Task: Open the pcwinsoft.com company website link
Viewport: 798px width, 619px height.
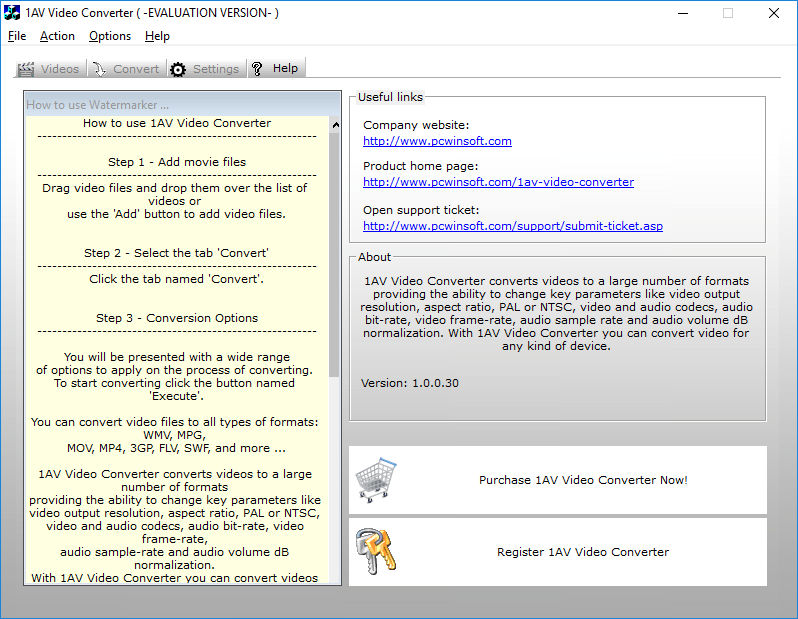Action: 437,141
